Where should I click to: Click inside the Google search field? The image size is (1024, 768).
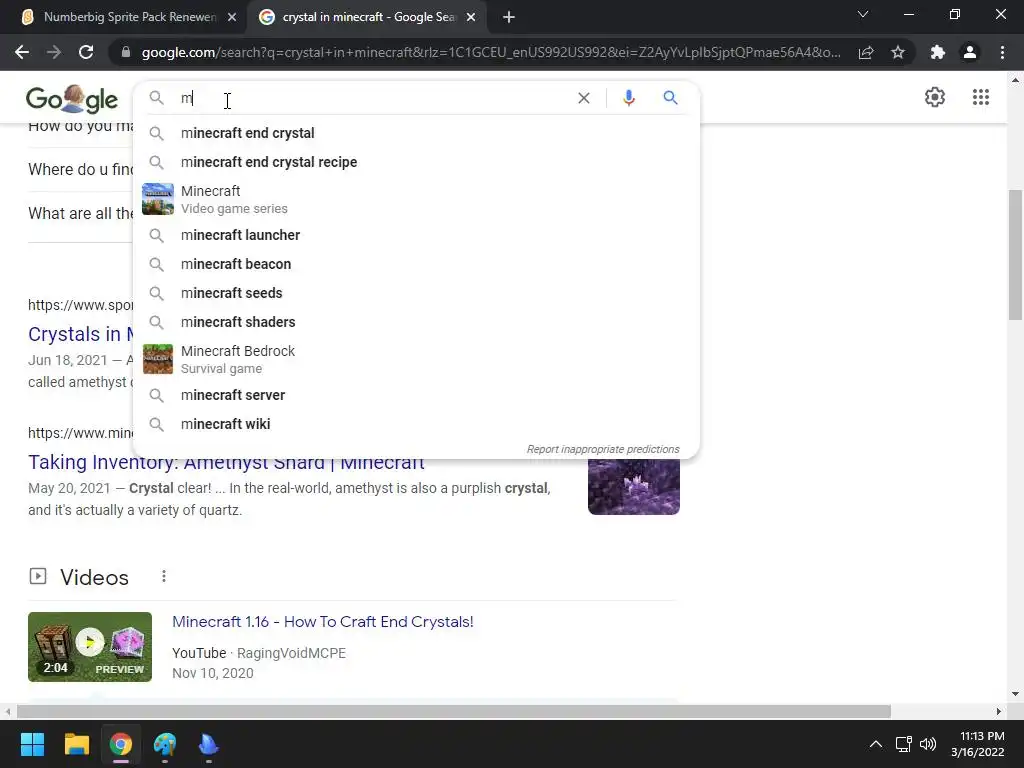(x=372, y=98)
